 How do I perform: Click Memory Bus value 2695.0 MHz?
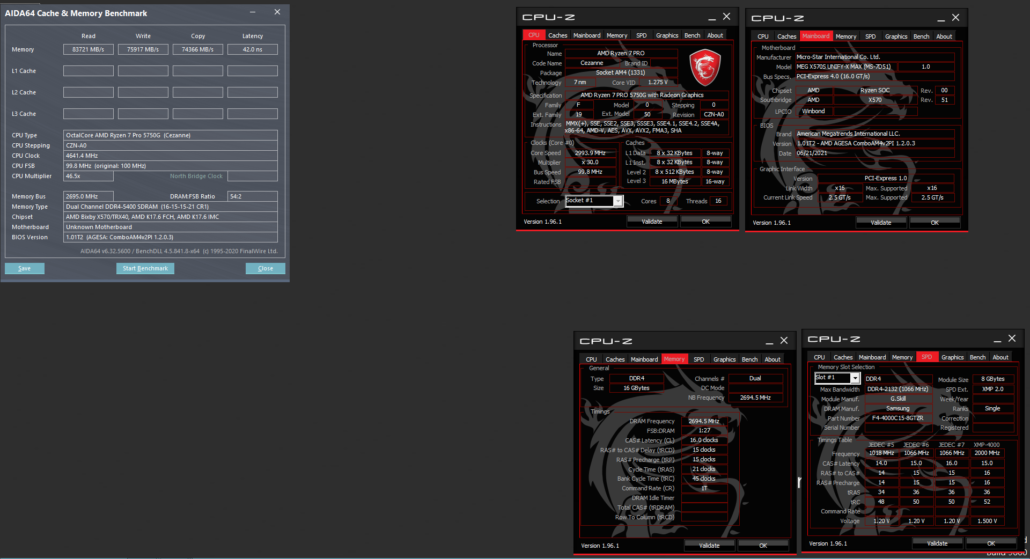coord(88,196)
